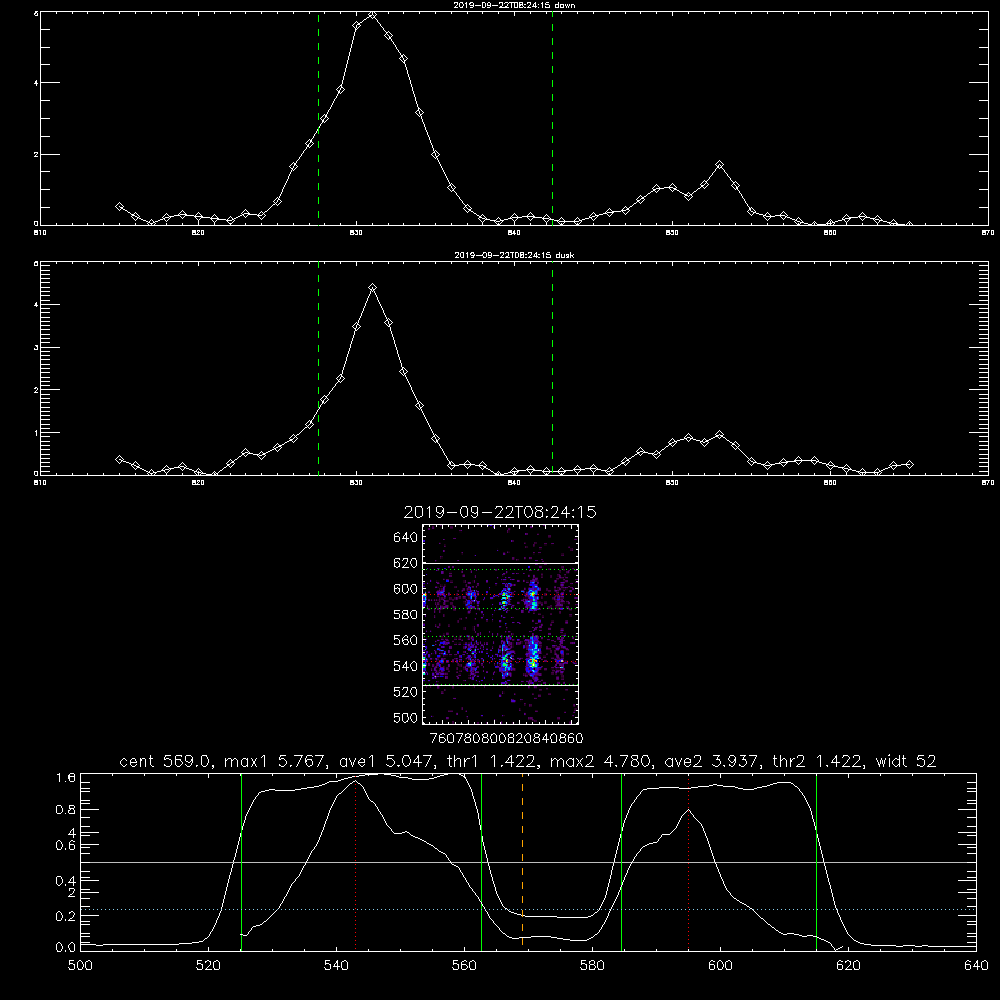1000x1000 pixels.
Task: Click the "760780800820840860" axis labels under spectral image
Action: point(506,739)
